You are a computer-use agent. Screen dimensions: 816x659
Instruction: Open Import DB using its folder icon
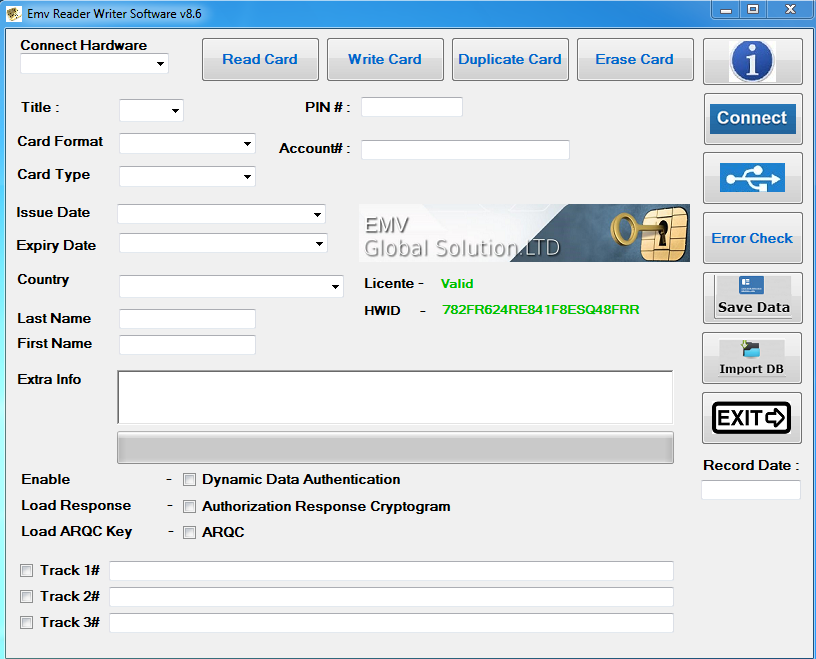coord(751,358)
